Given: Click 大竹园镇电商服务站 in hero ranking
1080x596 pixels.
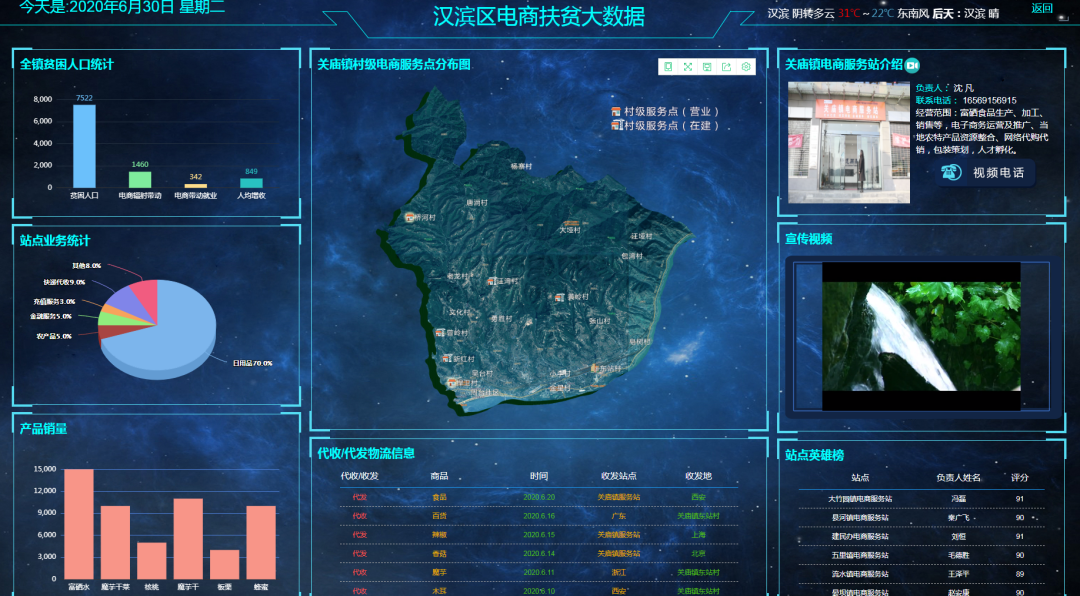Looking at the screenshot, I should coord(860,499).
